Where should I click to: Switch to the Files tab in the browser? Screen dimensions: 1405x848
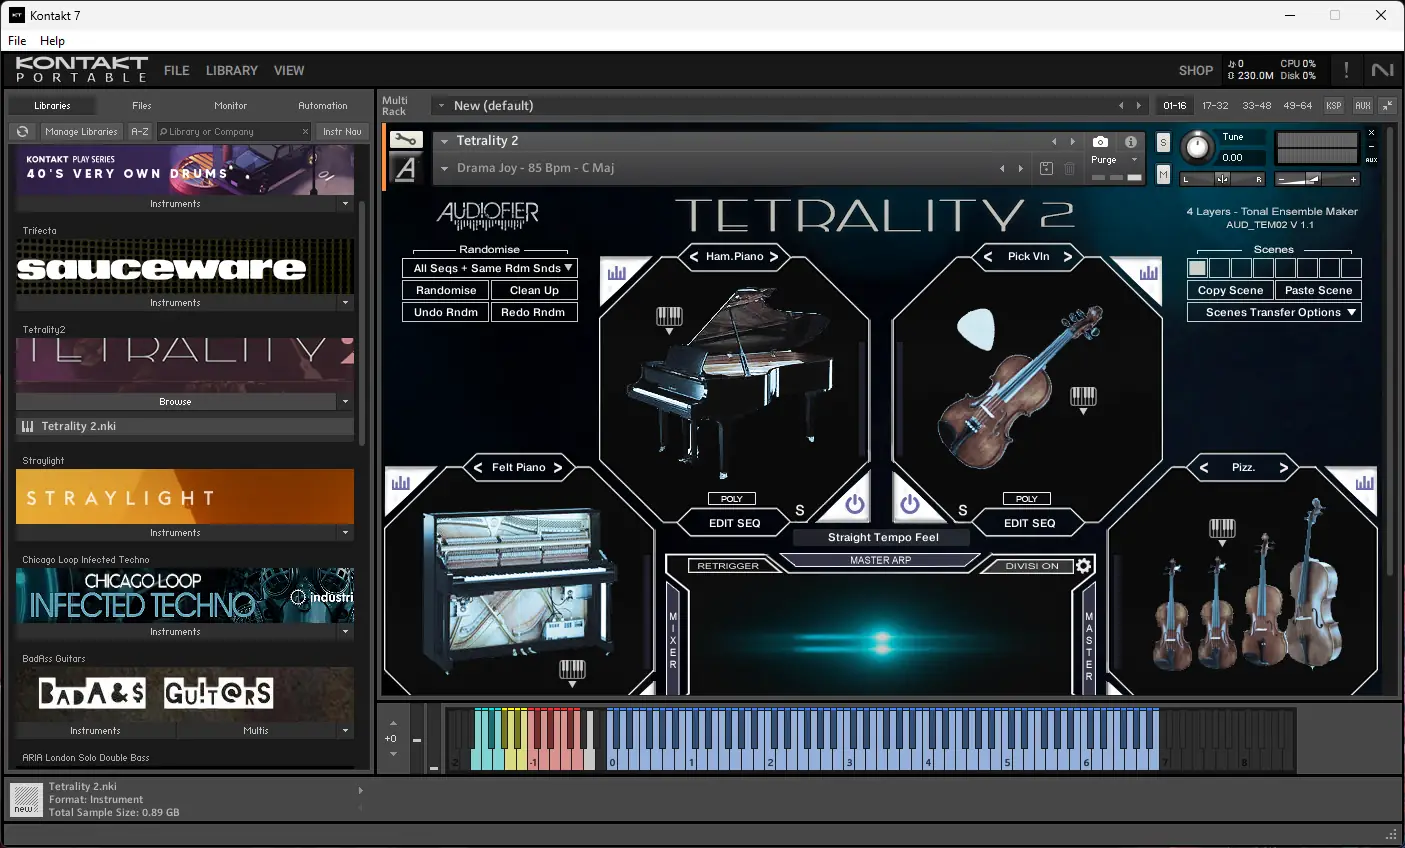[x=140, y=105]
